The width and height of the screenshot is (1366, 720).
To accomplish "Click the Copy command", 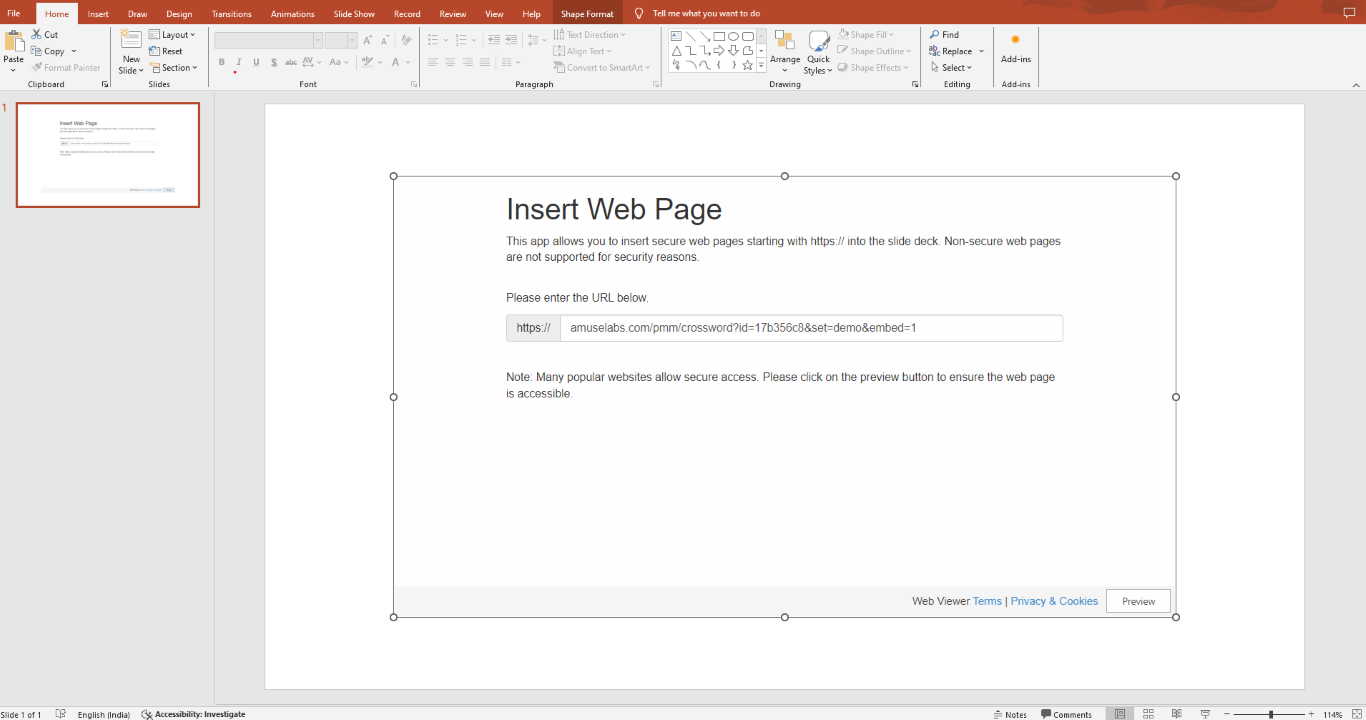I will (48, 51).
